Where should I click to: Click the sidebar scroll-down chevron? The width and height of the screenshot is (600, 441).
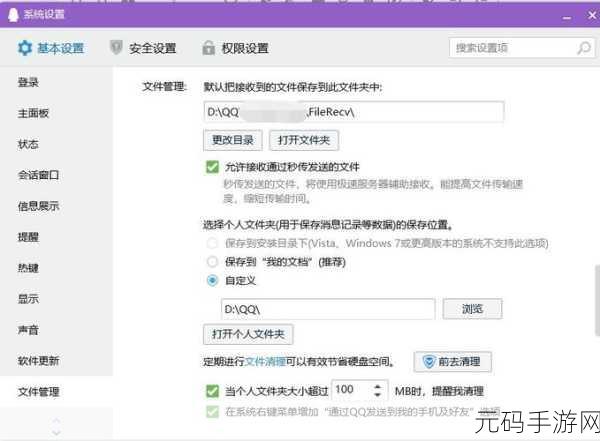coord(57,433)
